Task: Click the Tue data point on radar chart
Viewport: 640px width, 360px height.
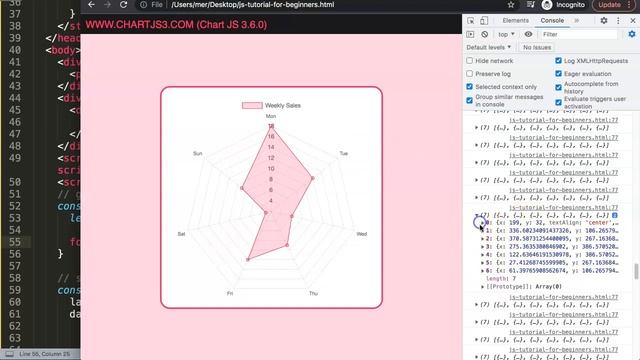Action: click(313, 178)
